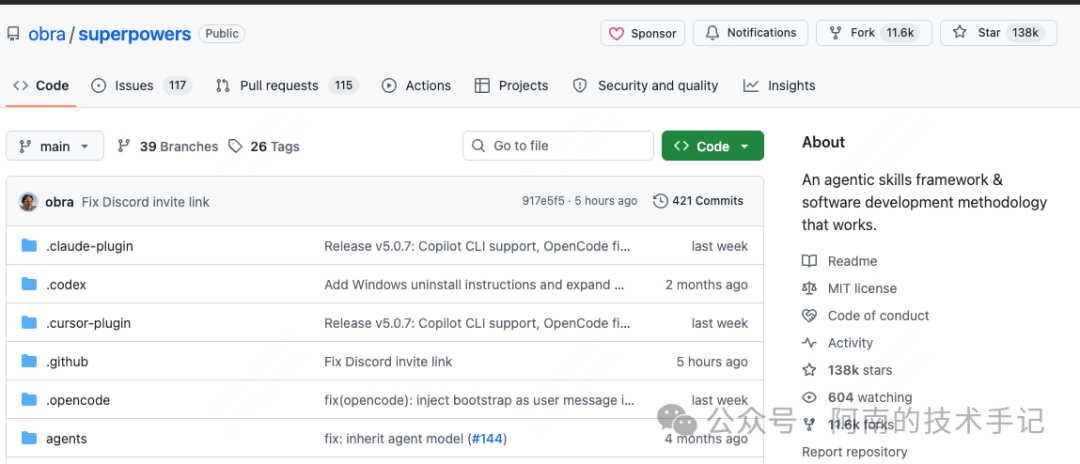1080x464 pixels.
Task: Click the folder icon next to agents
Action: pyautogui.click(x=28, y=439)
